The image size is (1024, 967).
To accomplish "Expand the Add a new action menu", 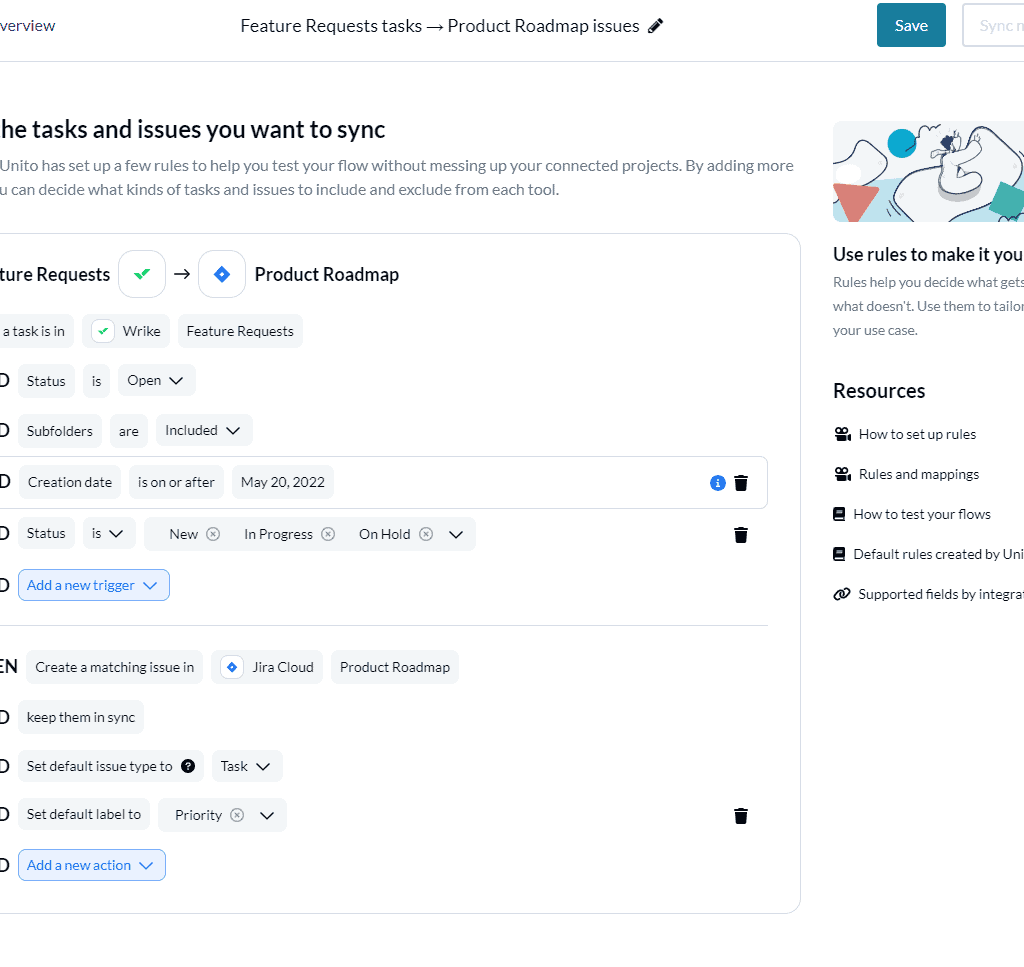I will click(92, 865).
